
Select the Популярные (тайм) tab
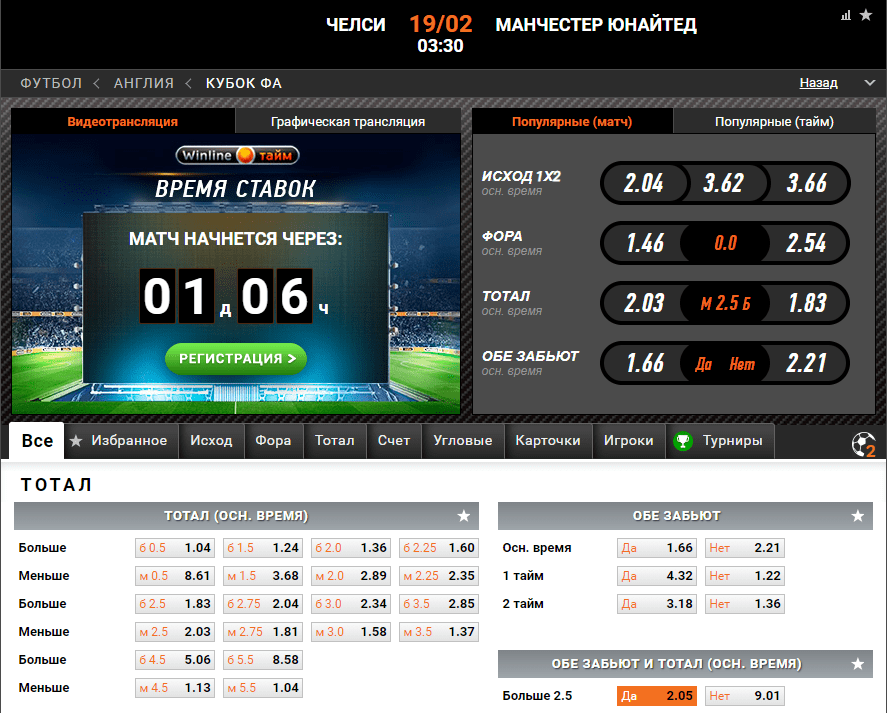click(x=774, y=121)
